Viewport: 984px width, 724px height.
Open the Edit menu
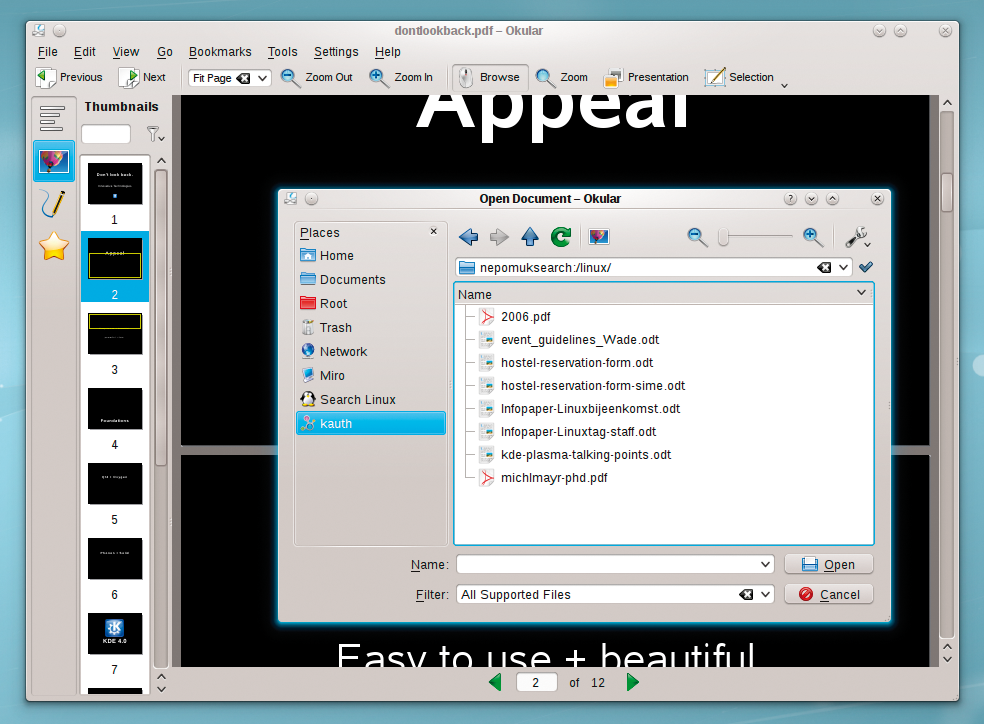point(85,51)
